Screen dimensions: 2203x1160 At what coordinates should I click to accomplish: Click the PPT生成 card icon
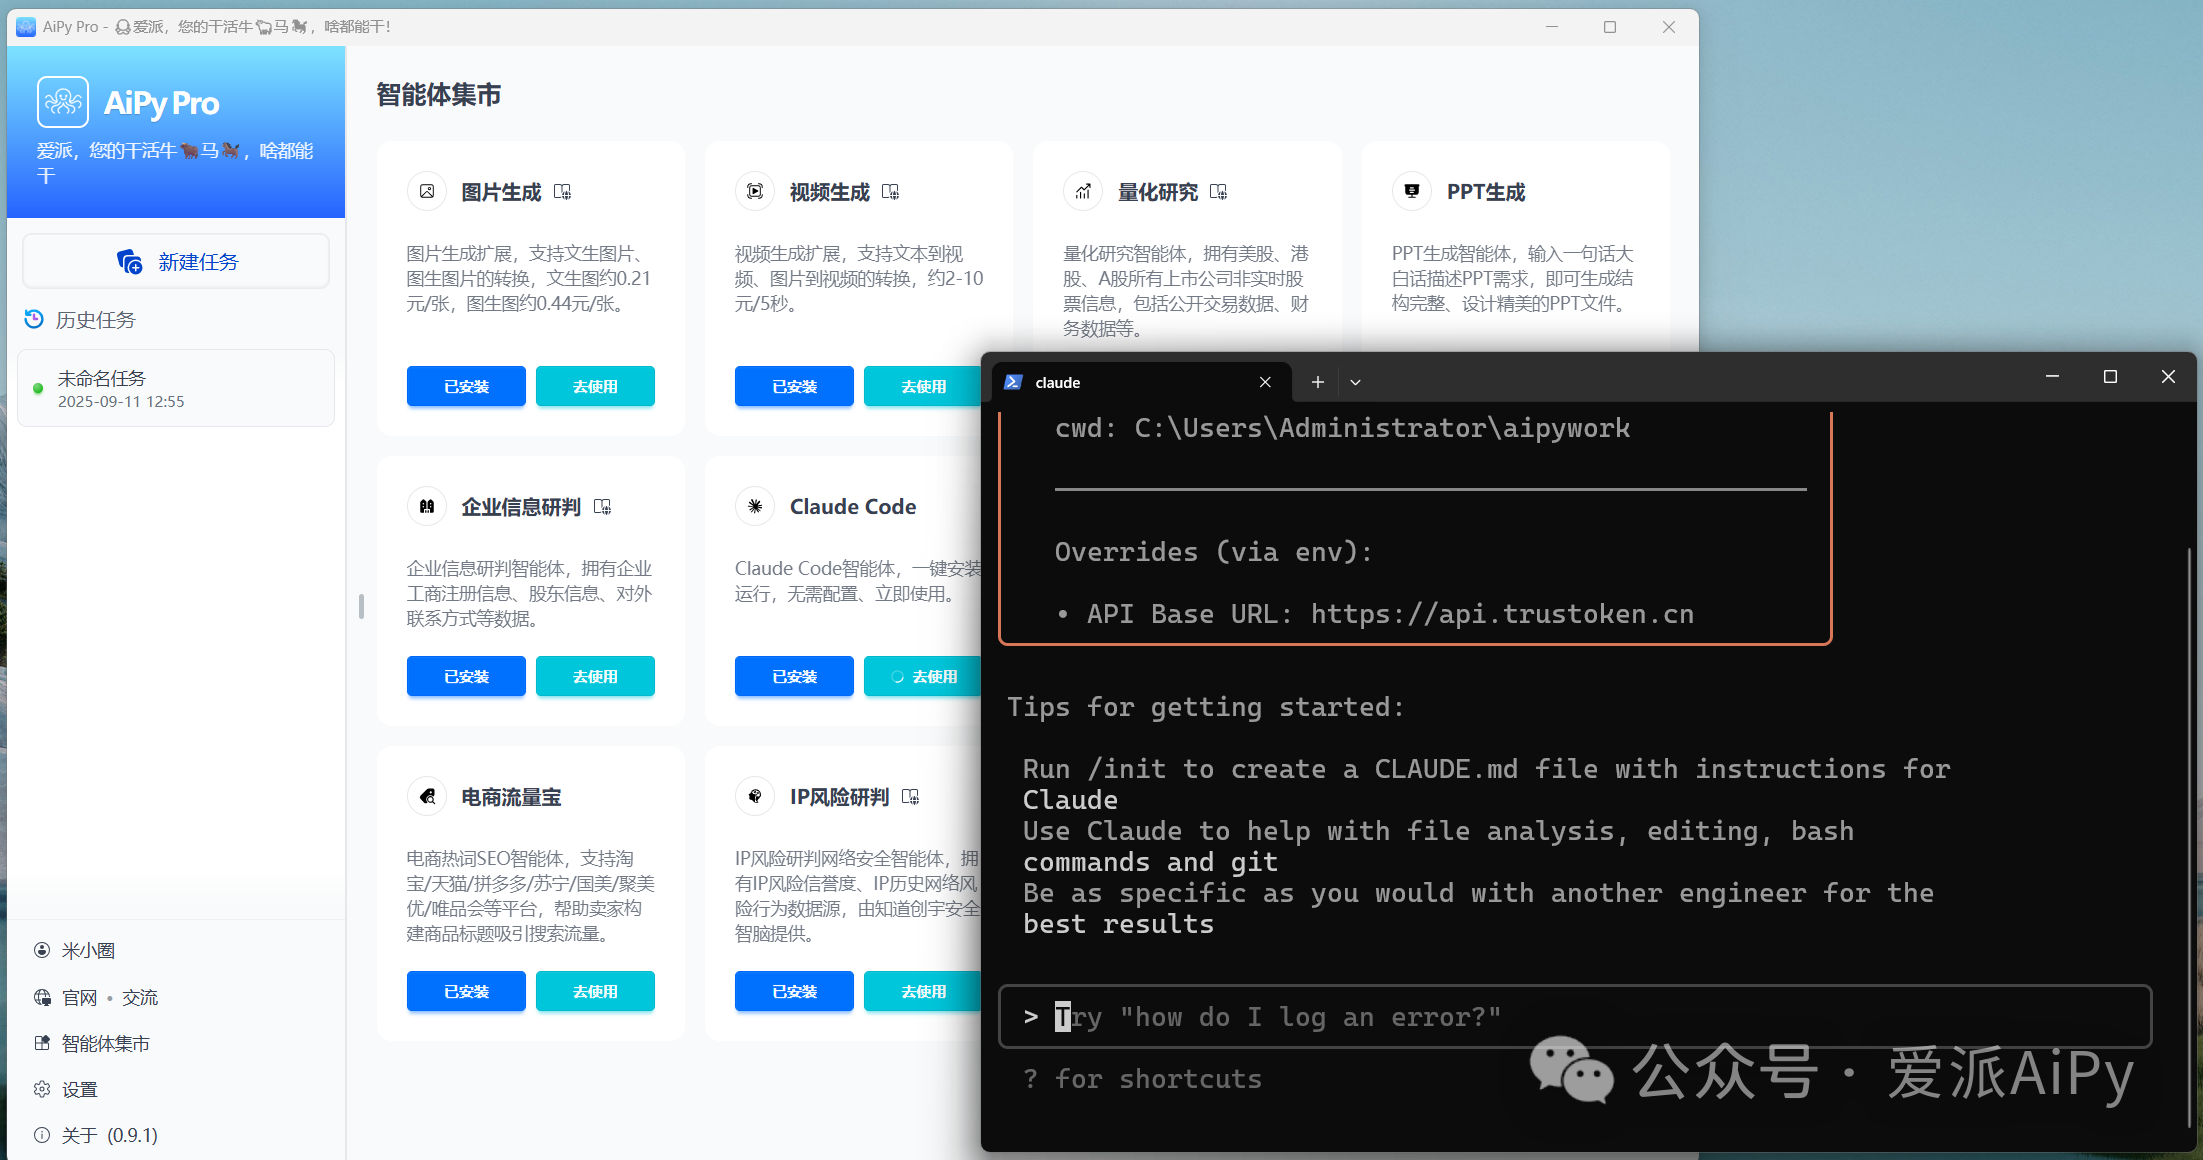point(1412,191)
